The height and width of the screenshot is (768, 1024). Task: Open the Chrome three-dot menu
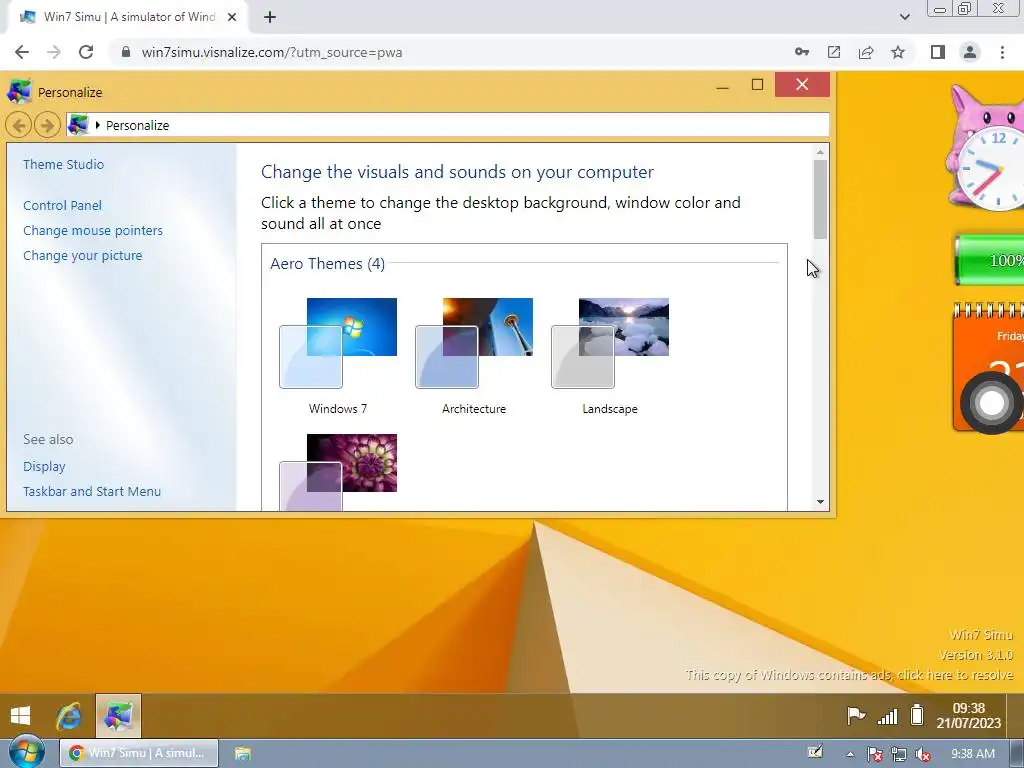pyautogui.click(x=1002, y=52)
